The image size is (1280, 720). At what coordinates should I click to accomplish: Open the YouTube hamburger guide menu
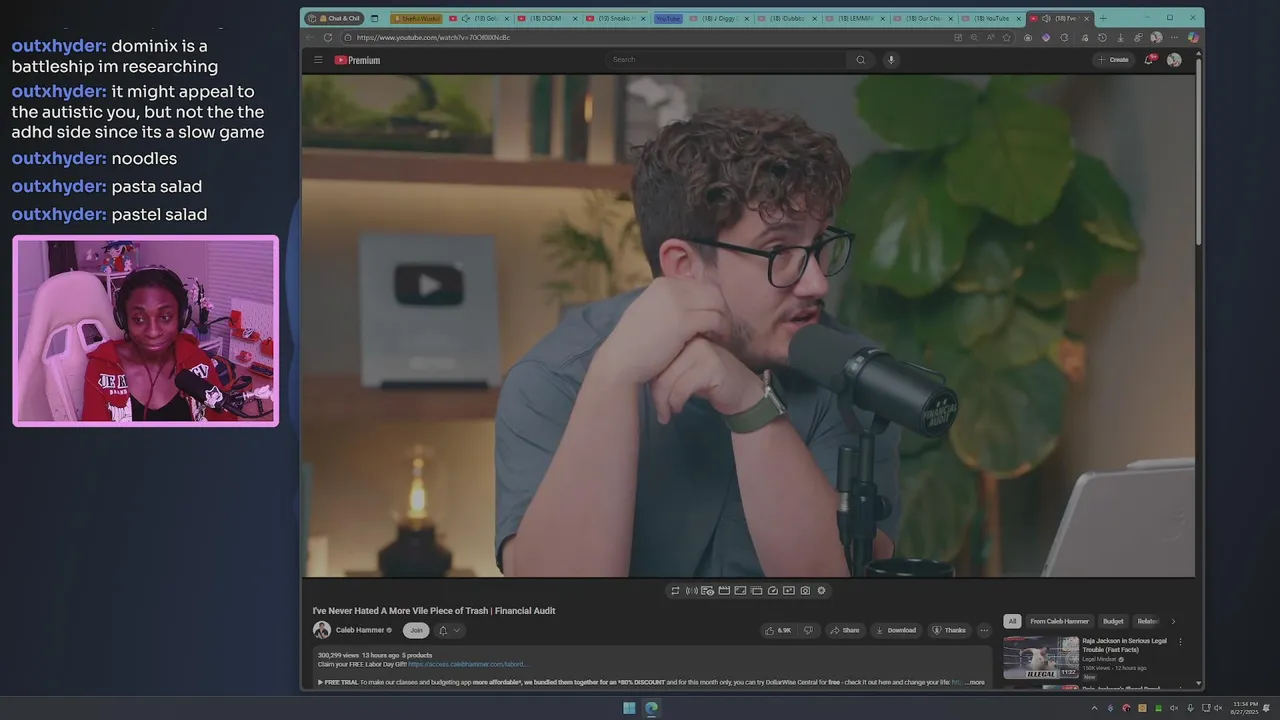click(x=318, y=60)
